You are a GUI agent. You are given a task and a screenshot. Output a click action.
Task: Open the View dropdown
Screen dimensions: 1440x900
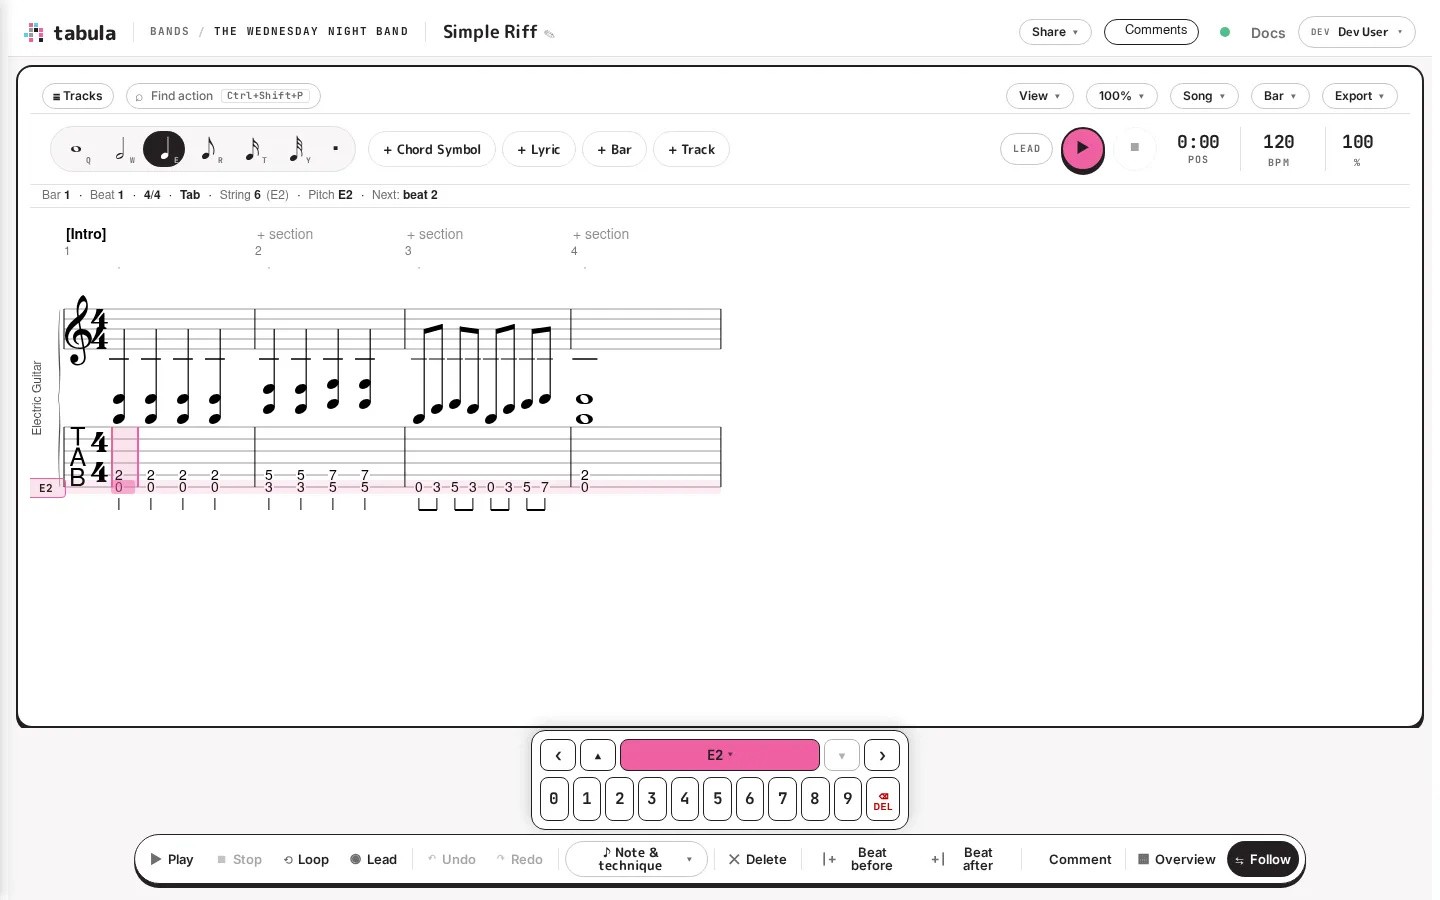coord(1040,96)
